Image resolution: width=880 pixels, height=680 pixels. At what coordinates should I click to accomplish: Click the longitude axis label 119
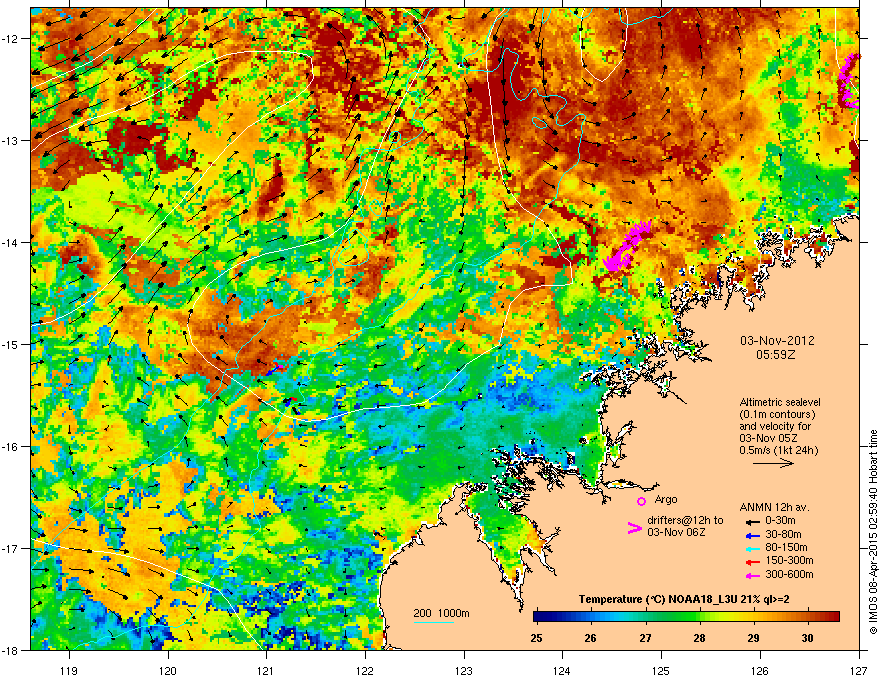point(69,670)
